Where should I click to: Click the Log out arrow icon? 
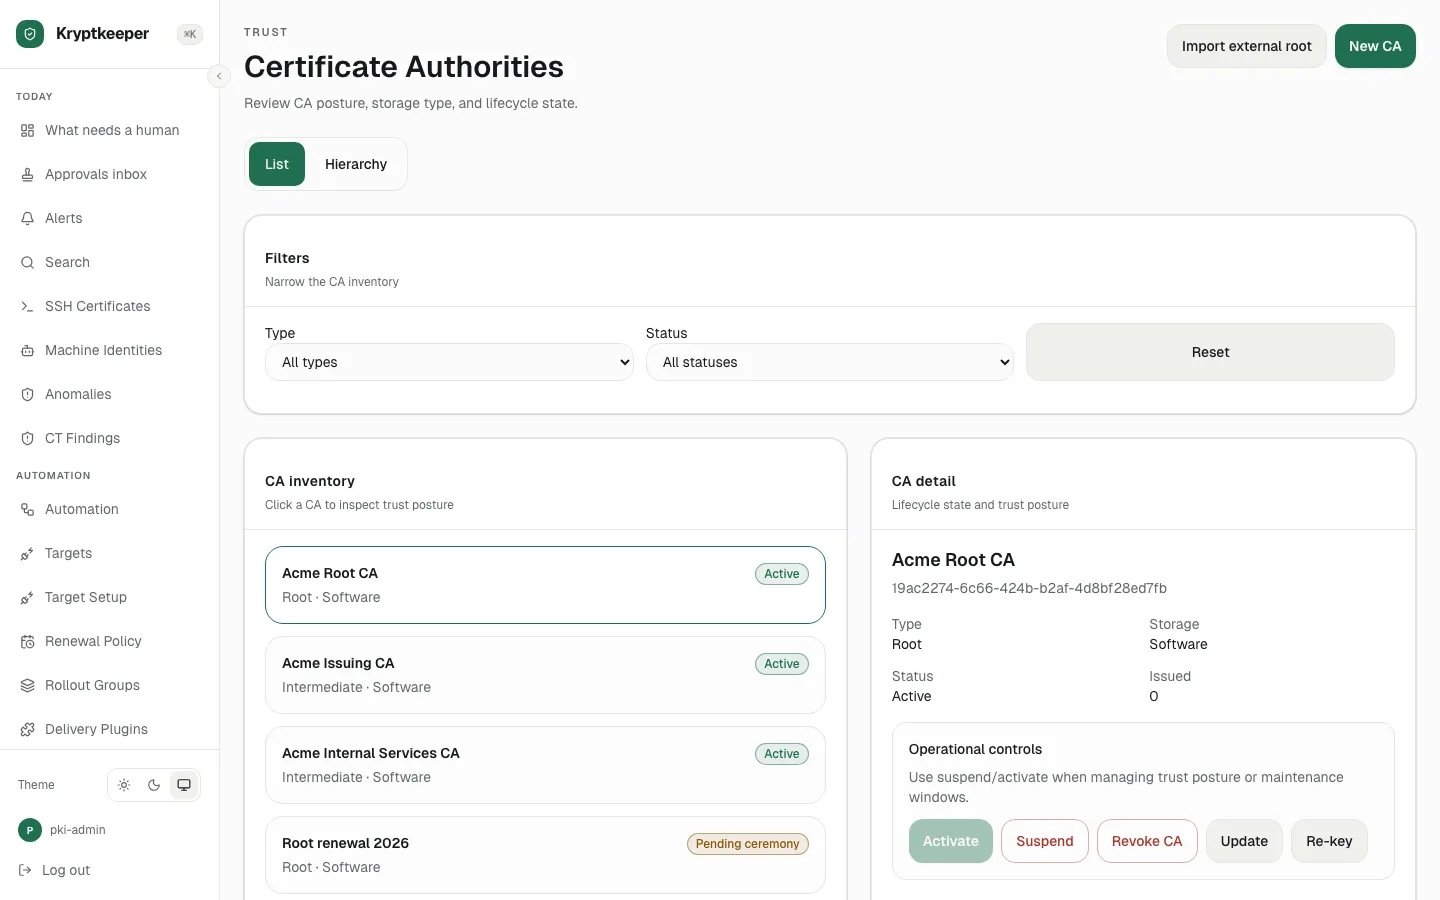pos(25,870)
